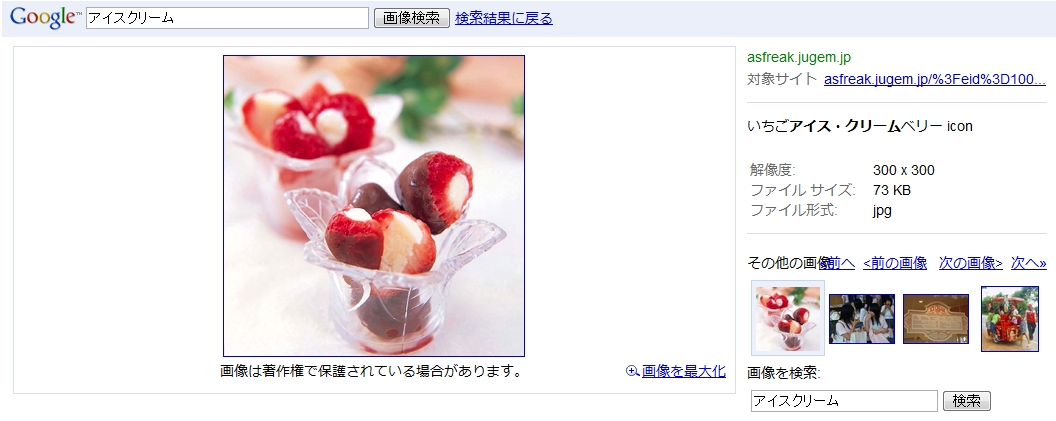Viewport: 1056px width, 421px height.
Task: Open the thumbnail of girls in white uniforms
Action: 861,319
